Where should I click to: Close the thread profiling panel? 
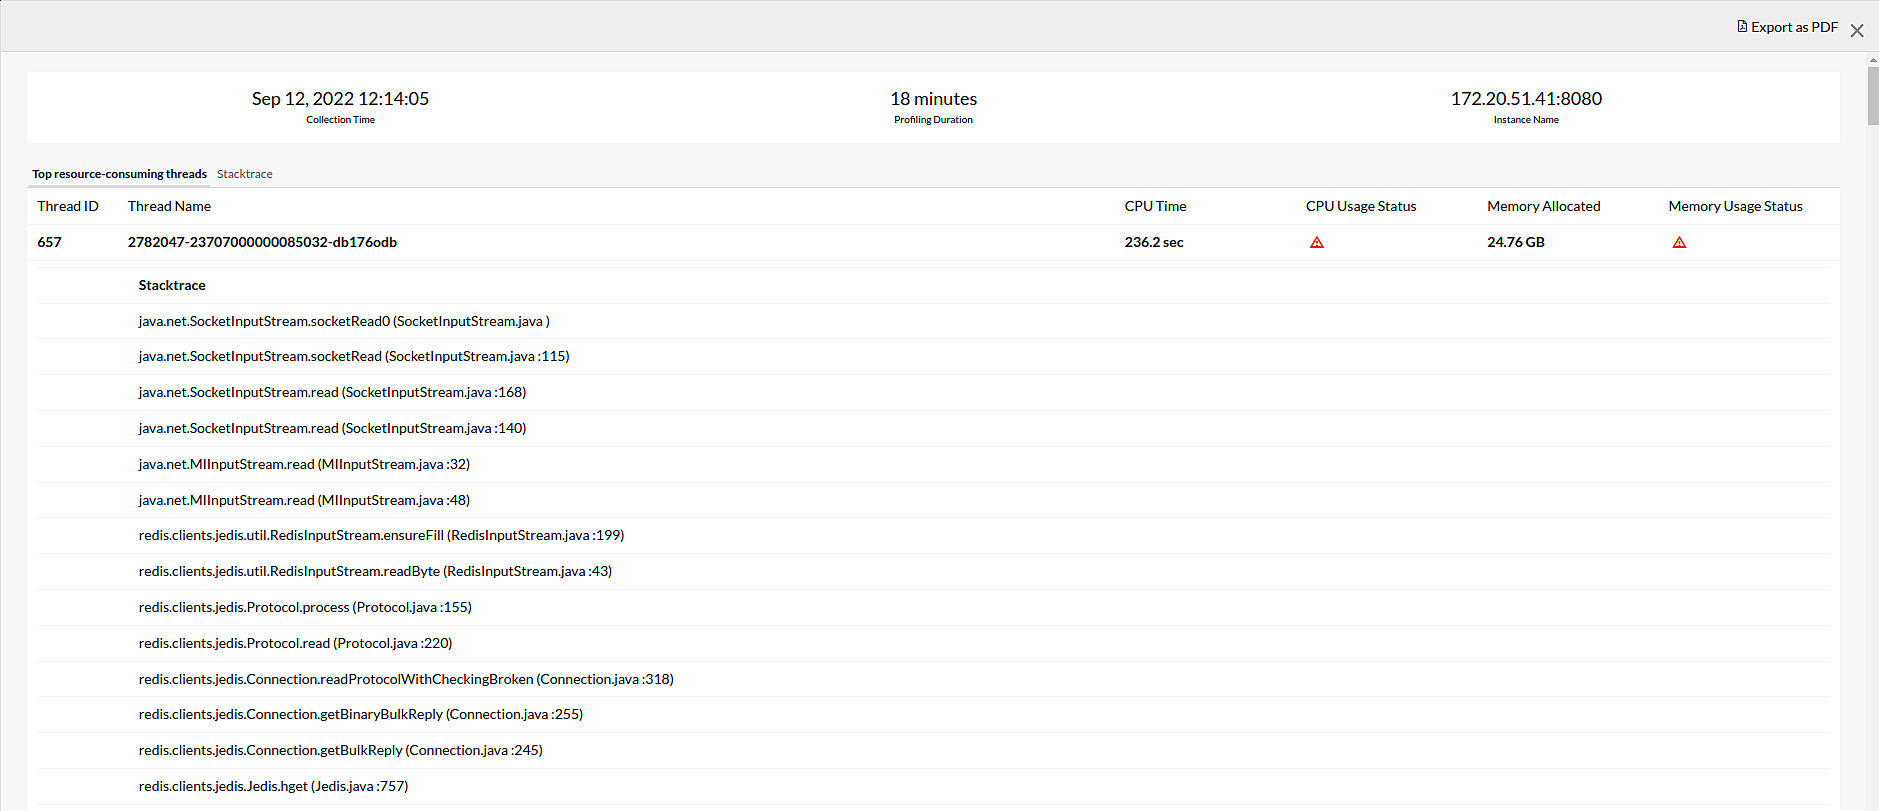[1857, 31]
